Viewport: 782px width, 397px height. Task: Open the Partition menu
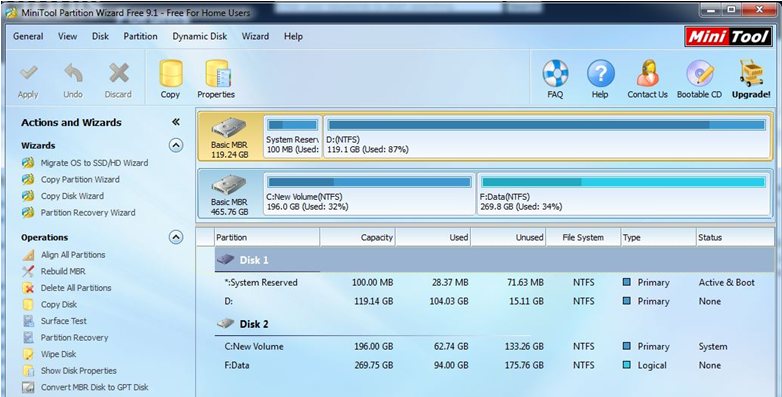140,36
